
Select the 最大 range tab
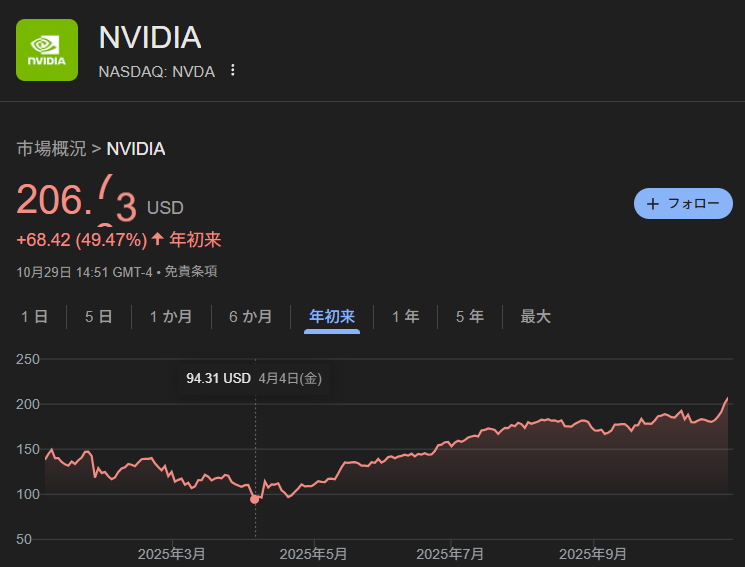click(535, 317)
